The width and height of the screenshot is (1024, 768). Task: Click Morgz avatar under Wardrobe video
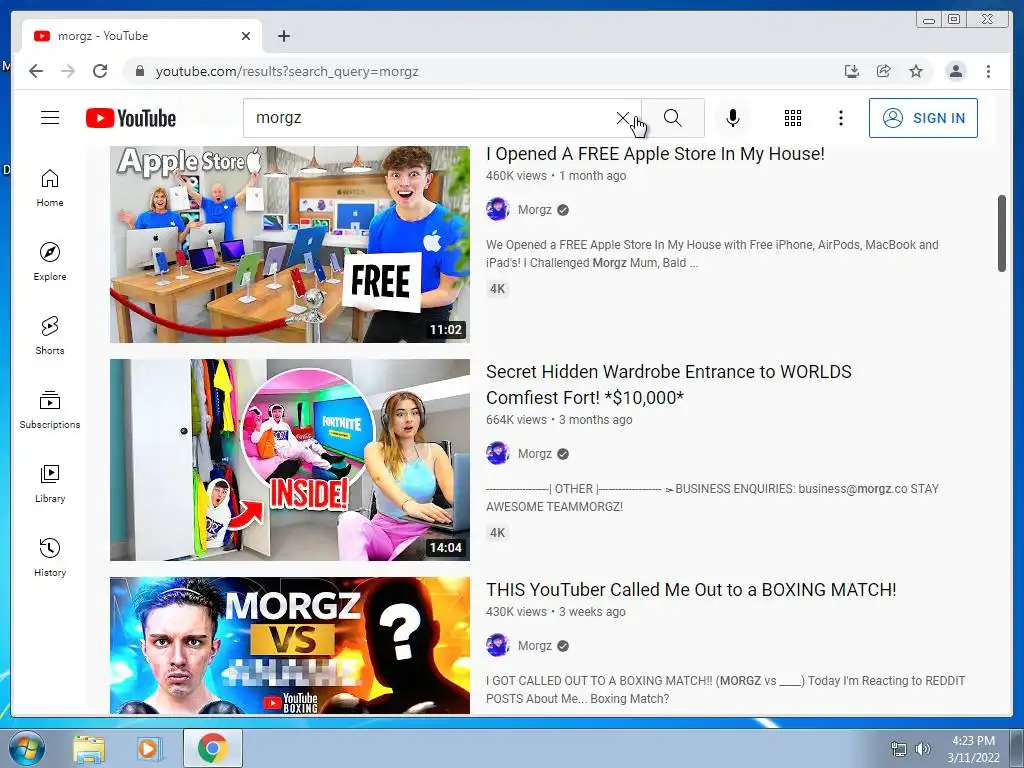498,454
